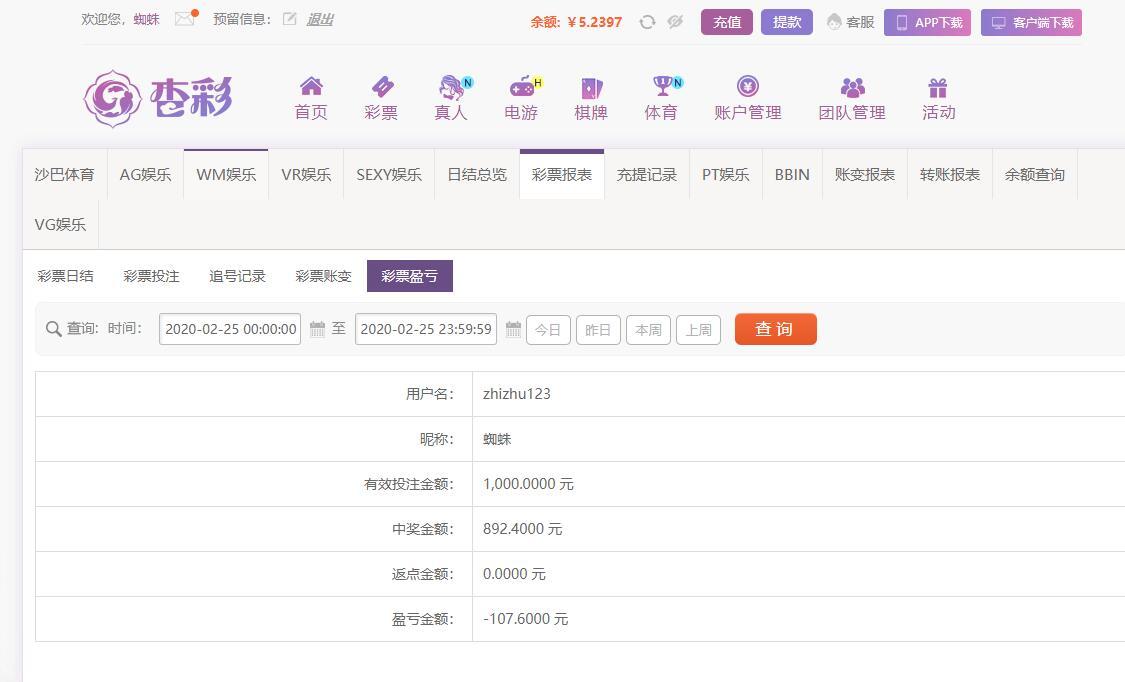Open the 棋牌 cards icon
The width and height of the screenshot is (1125, 682).
pyautogui.click(x=591, y=87)
